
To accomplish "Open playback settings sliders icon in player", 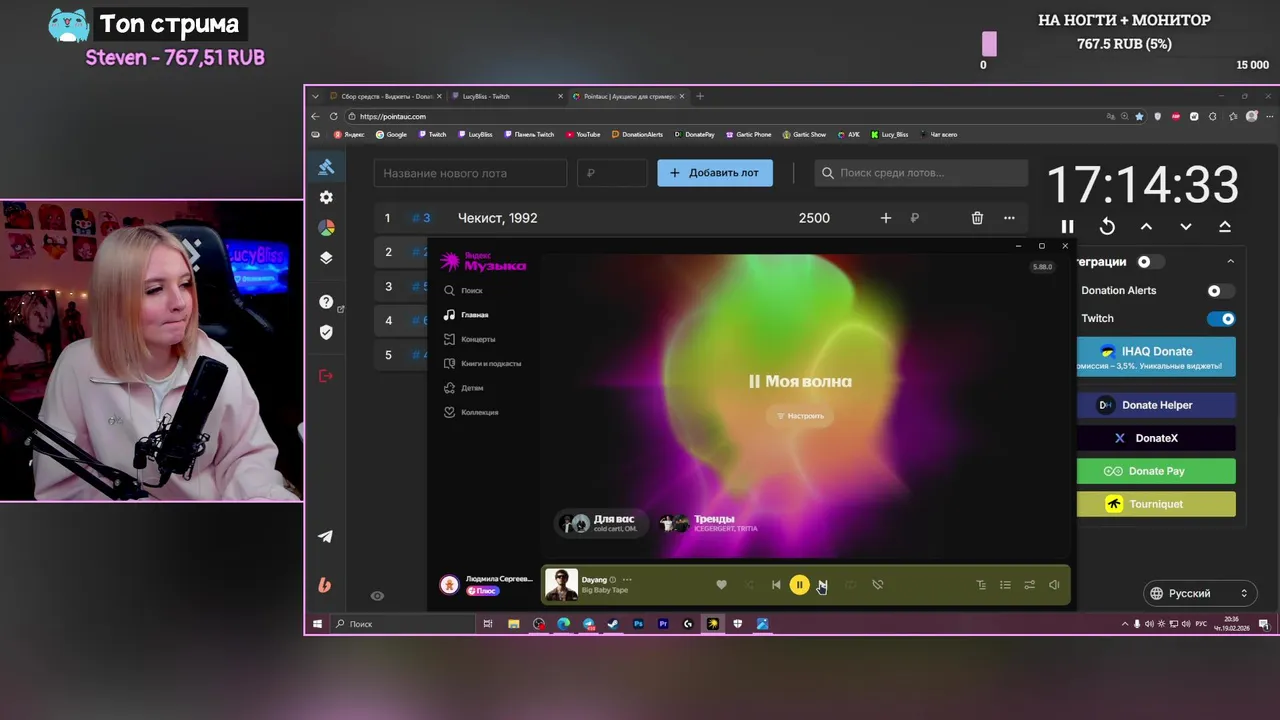I will [1029, 585].
